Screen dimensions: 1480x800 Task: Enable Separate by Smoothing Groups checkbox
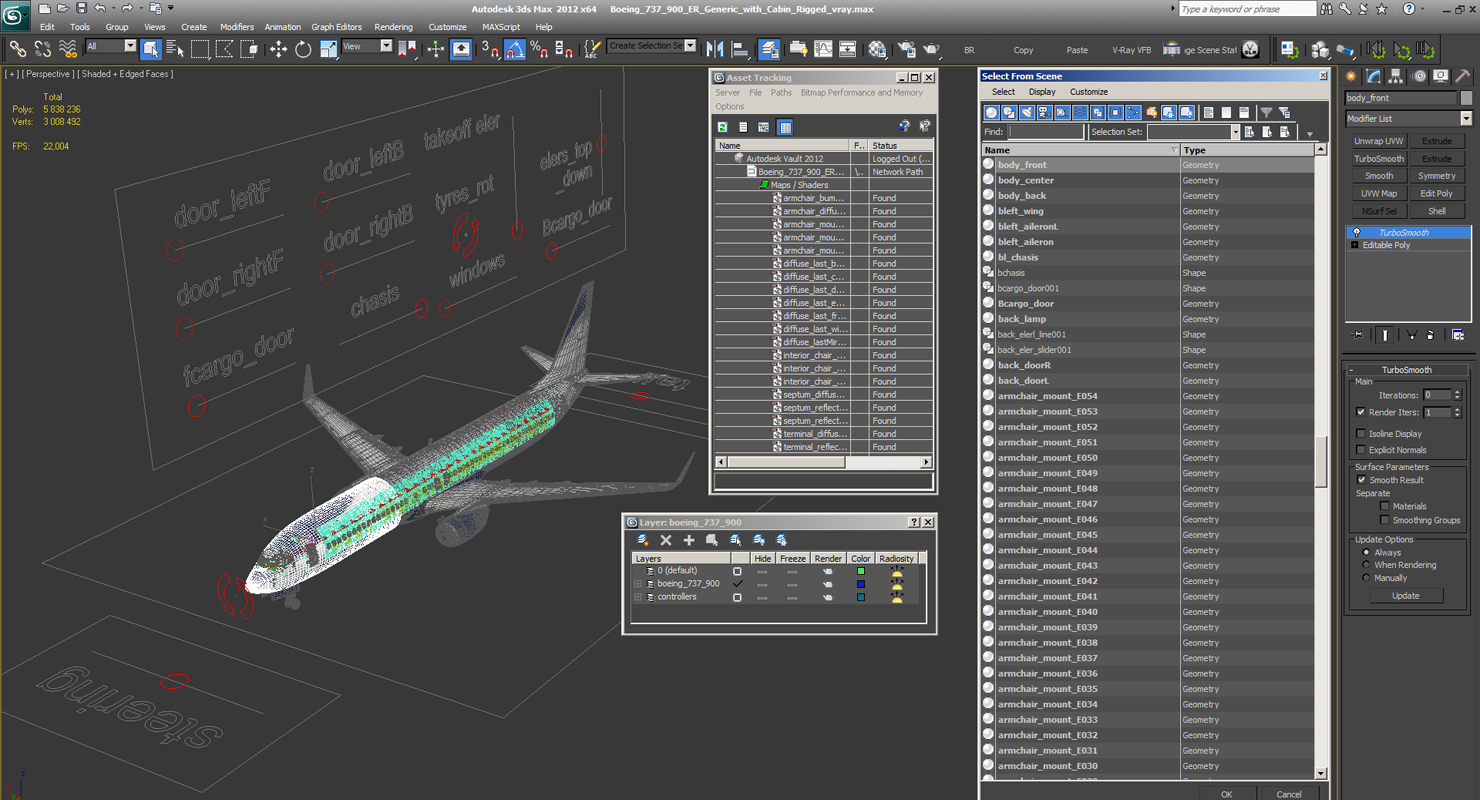(x=1385, y=520)
